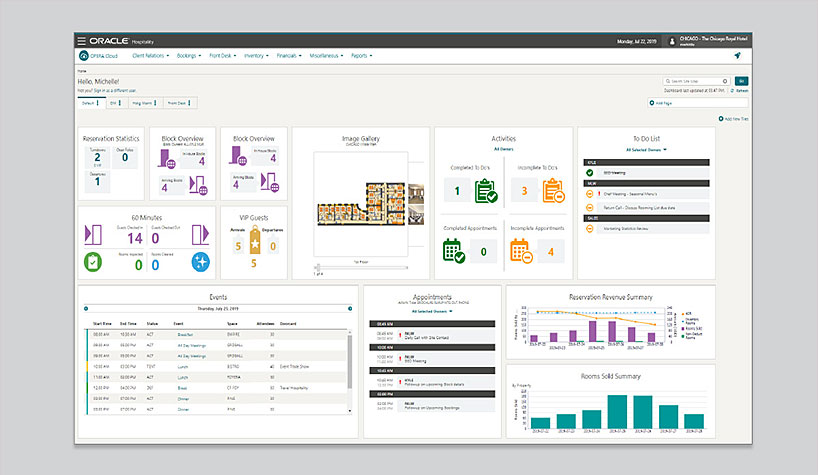
Task: Click Sign in as a different user link
Action: click(115, 91)
